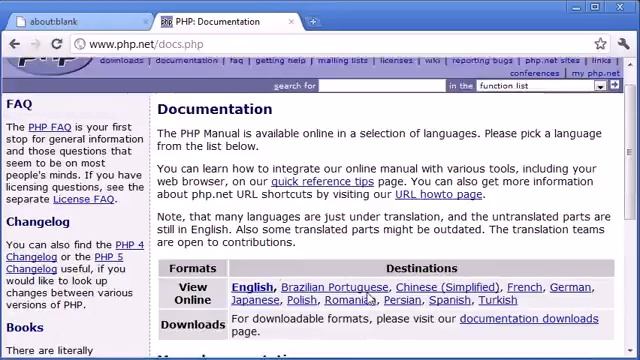Screen dimensions: 640x360
Task: Click the Formats table header
Action: coord(193,268)
